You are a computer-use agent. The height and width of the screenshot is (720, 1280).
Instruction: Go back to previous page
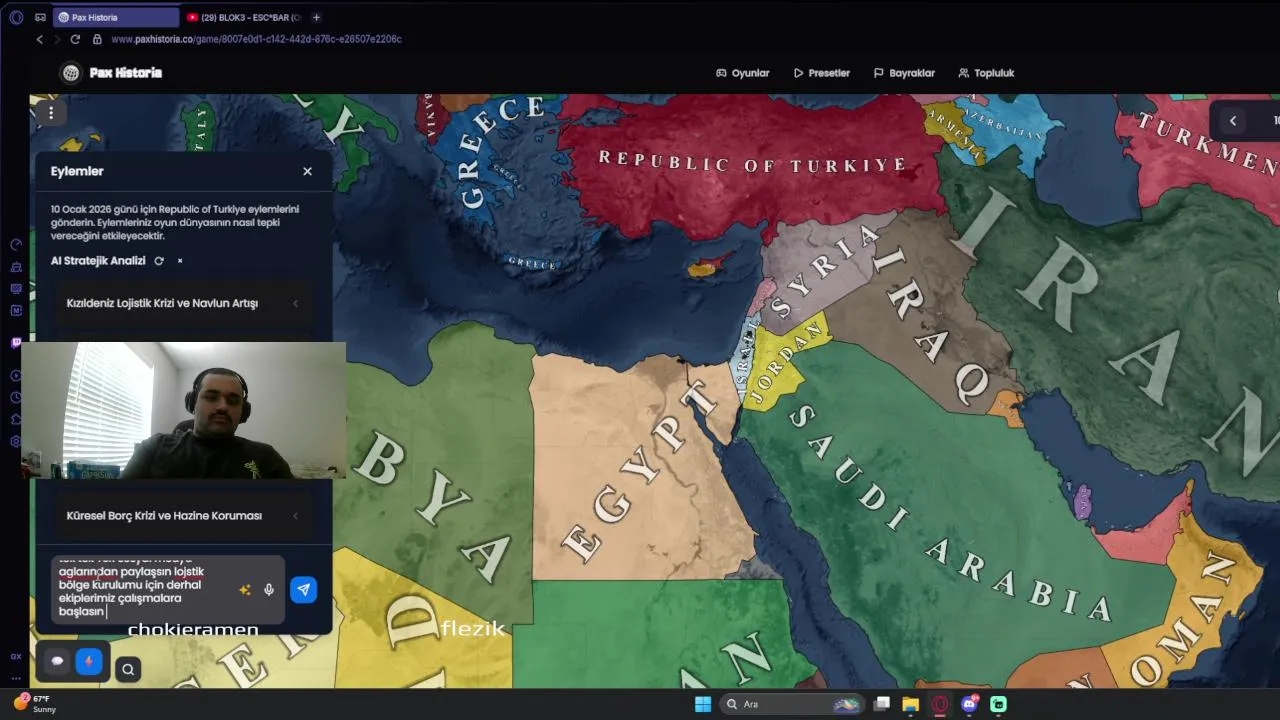(x=40, y=39)
